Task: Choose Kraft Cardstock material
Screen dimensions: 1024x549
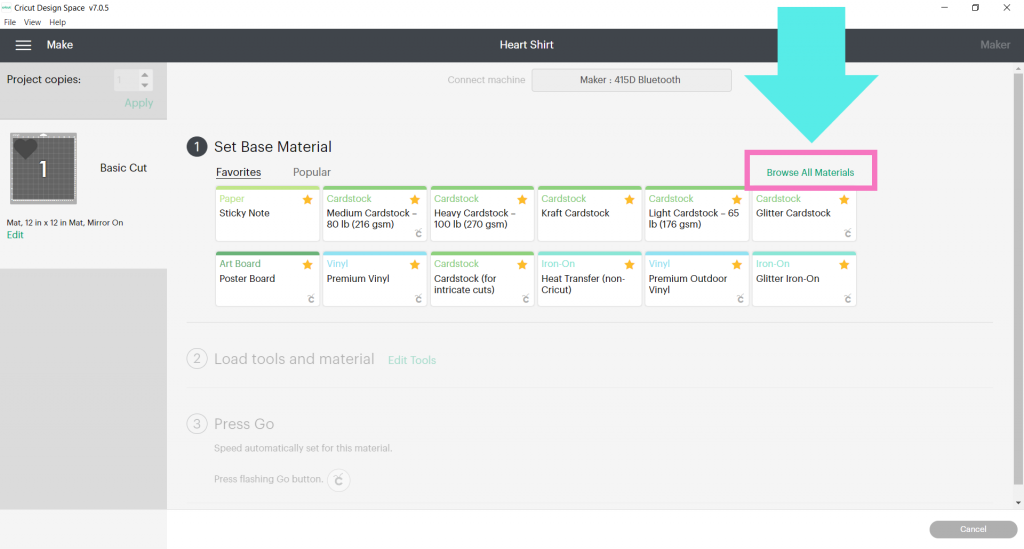Action: click(x=589, y=213)
